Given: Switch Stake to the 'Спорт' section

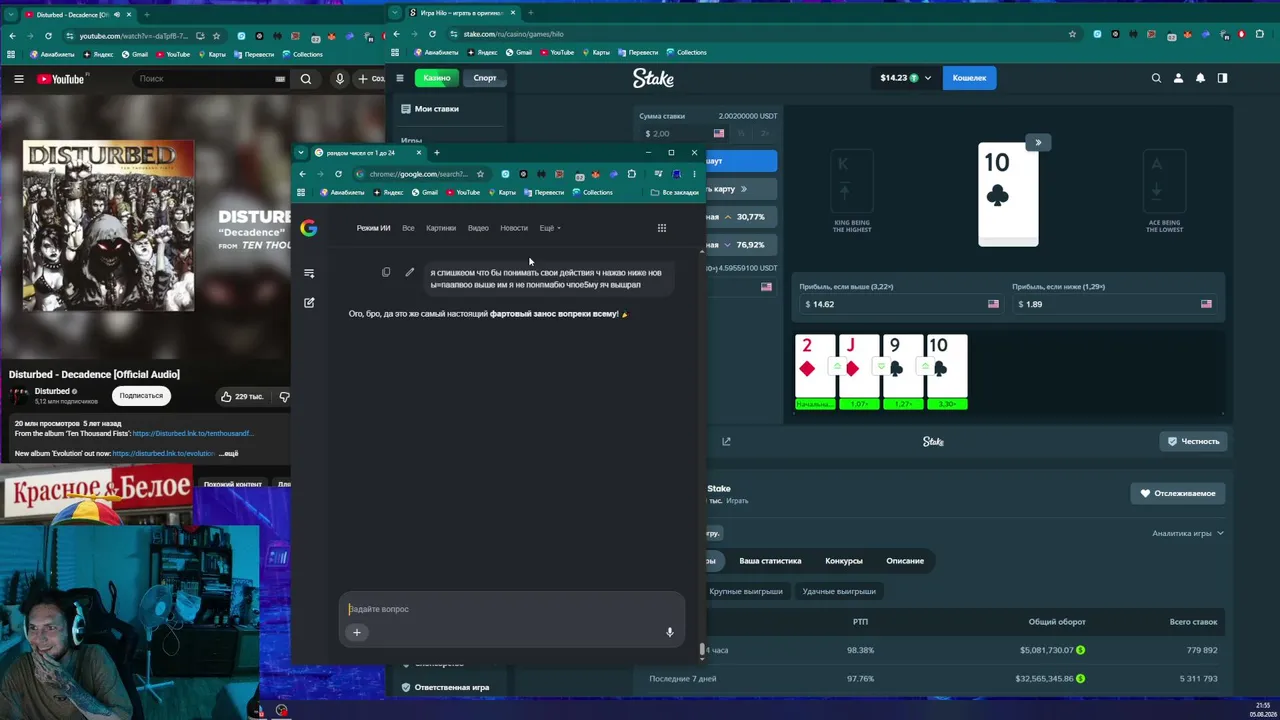Looking at the screenshot, I should tap(485, 78).
